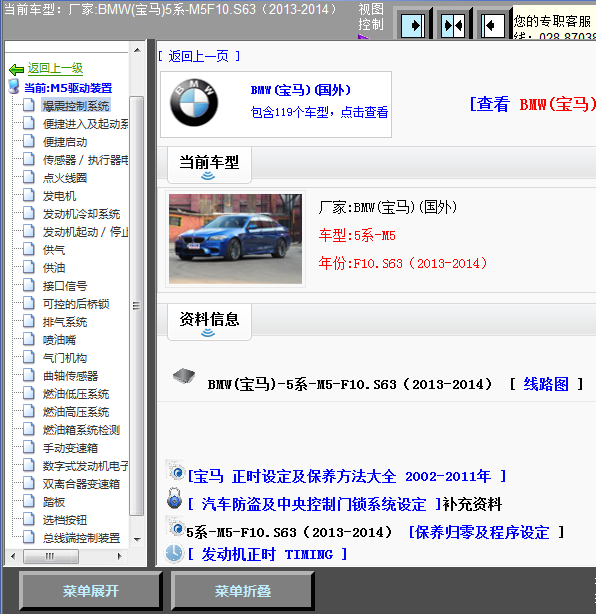Open the 排气系统 tree item
596x614 pixels.
coord(65,322)
